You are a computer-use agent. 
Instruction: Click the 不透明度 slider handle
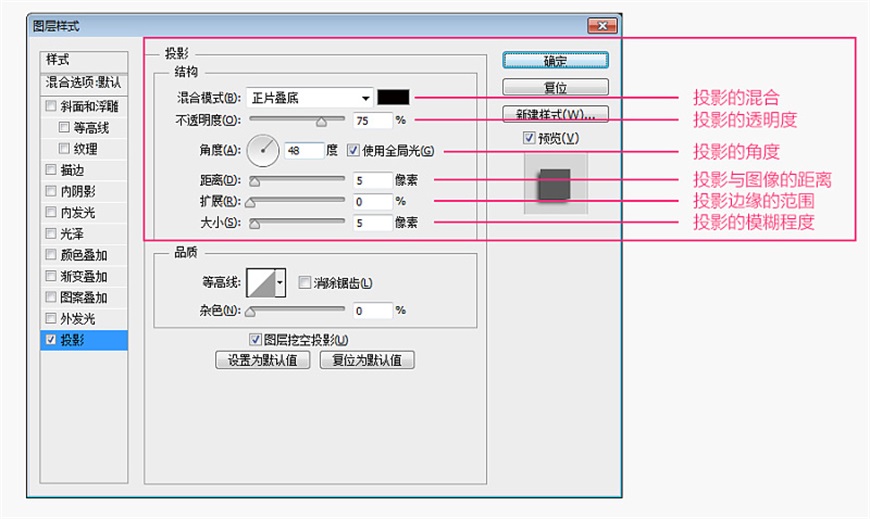coord(321,122)
